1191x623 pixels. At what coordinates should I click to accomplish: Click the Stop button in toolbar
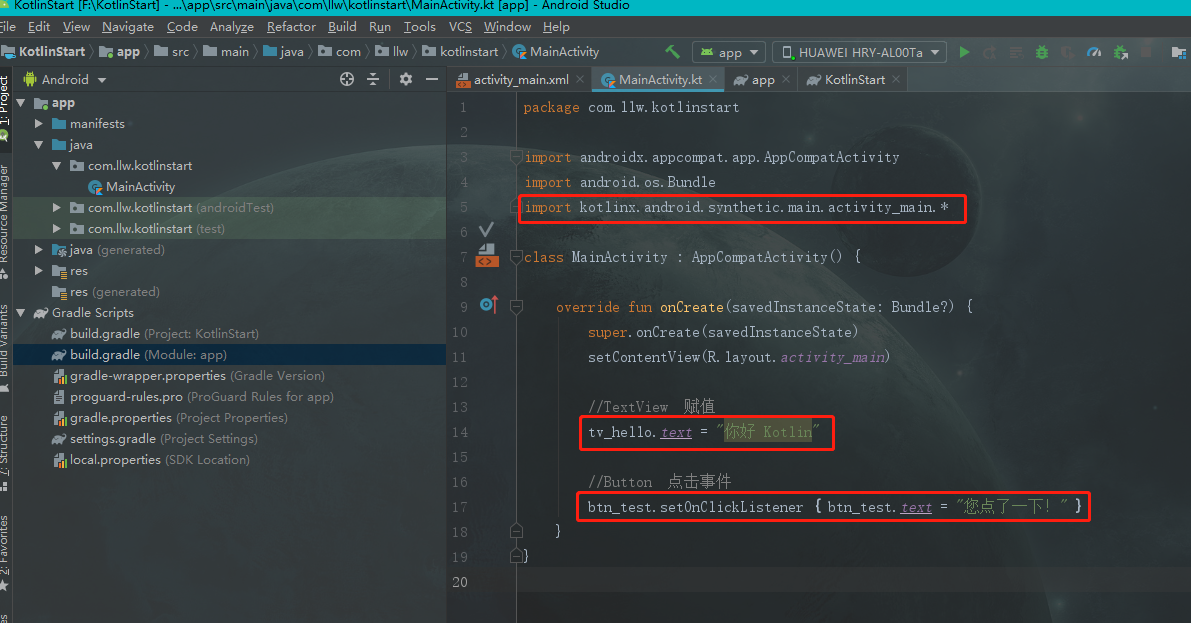coord(1146,52)
